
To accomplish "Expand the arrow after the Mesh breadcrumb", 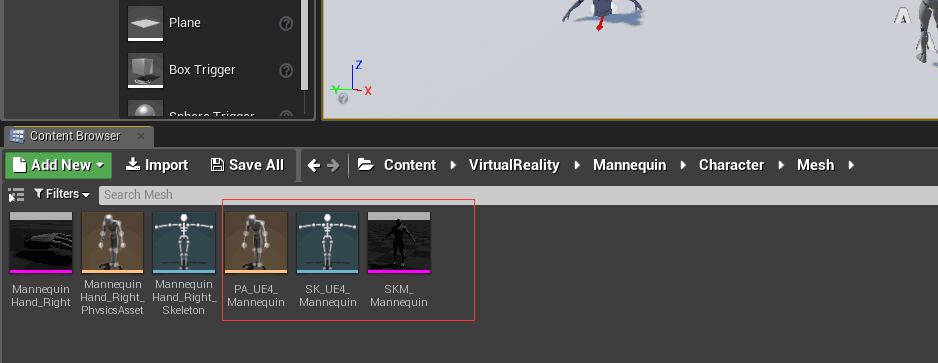I will click(851, 165).
